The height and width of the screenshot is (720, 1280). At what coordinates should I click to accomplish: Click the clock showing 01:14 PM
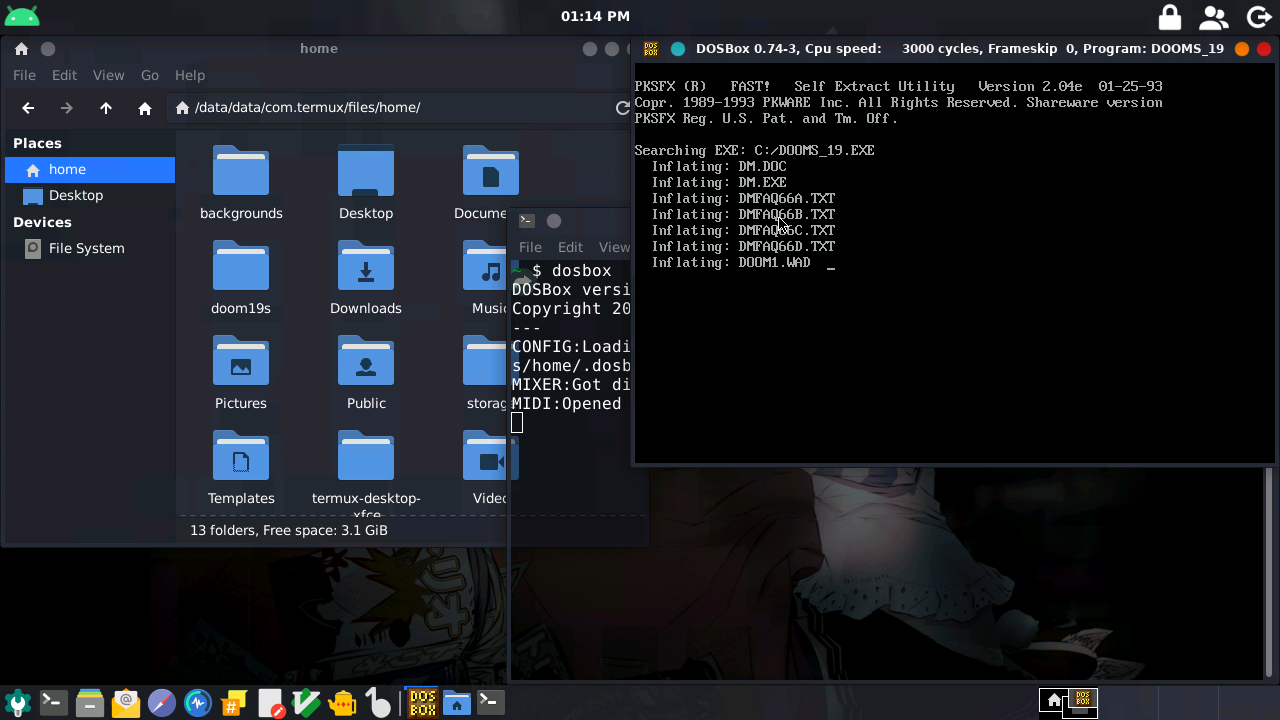click(x=595, y=16)
